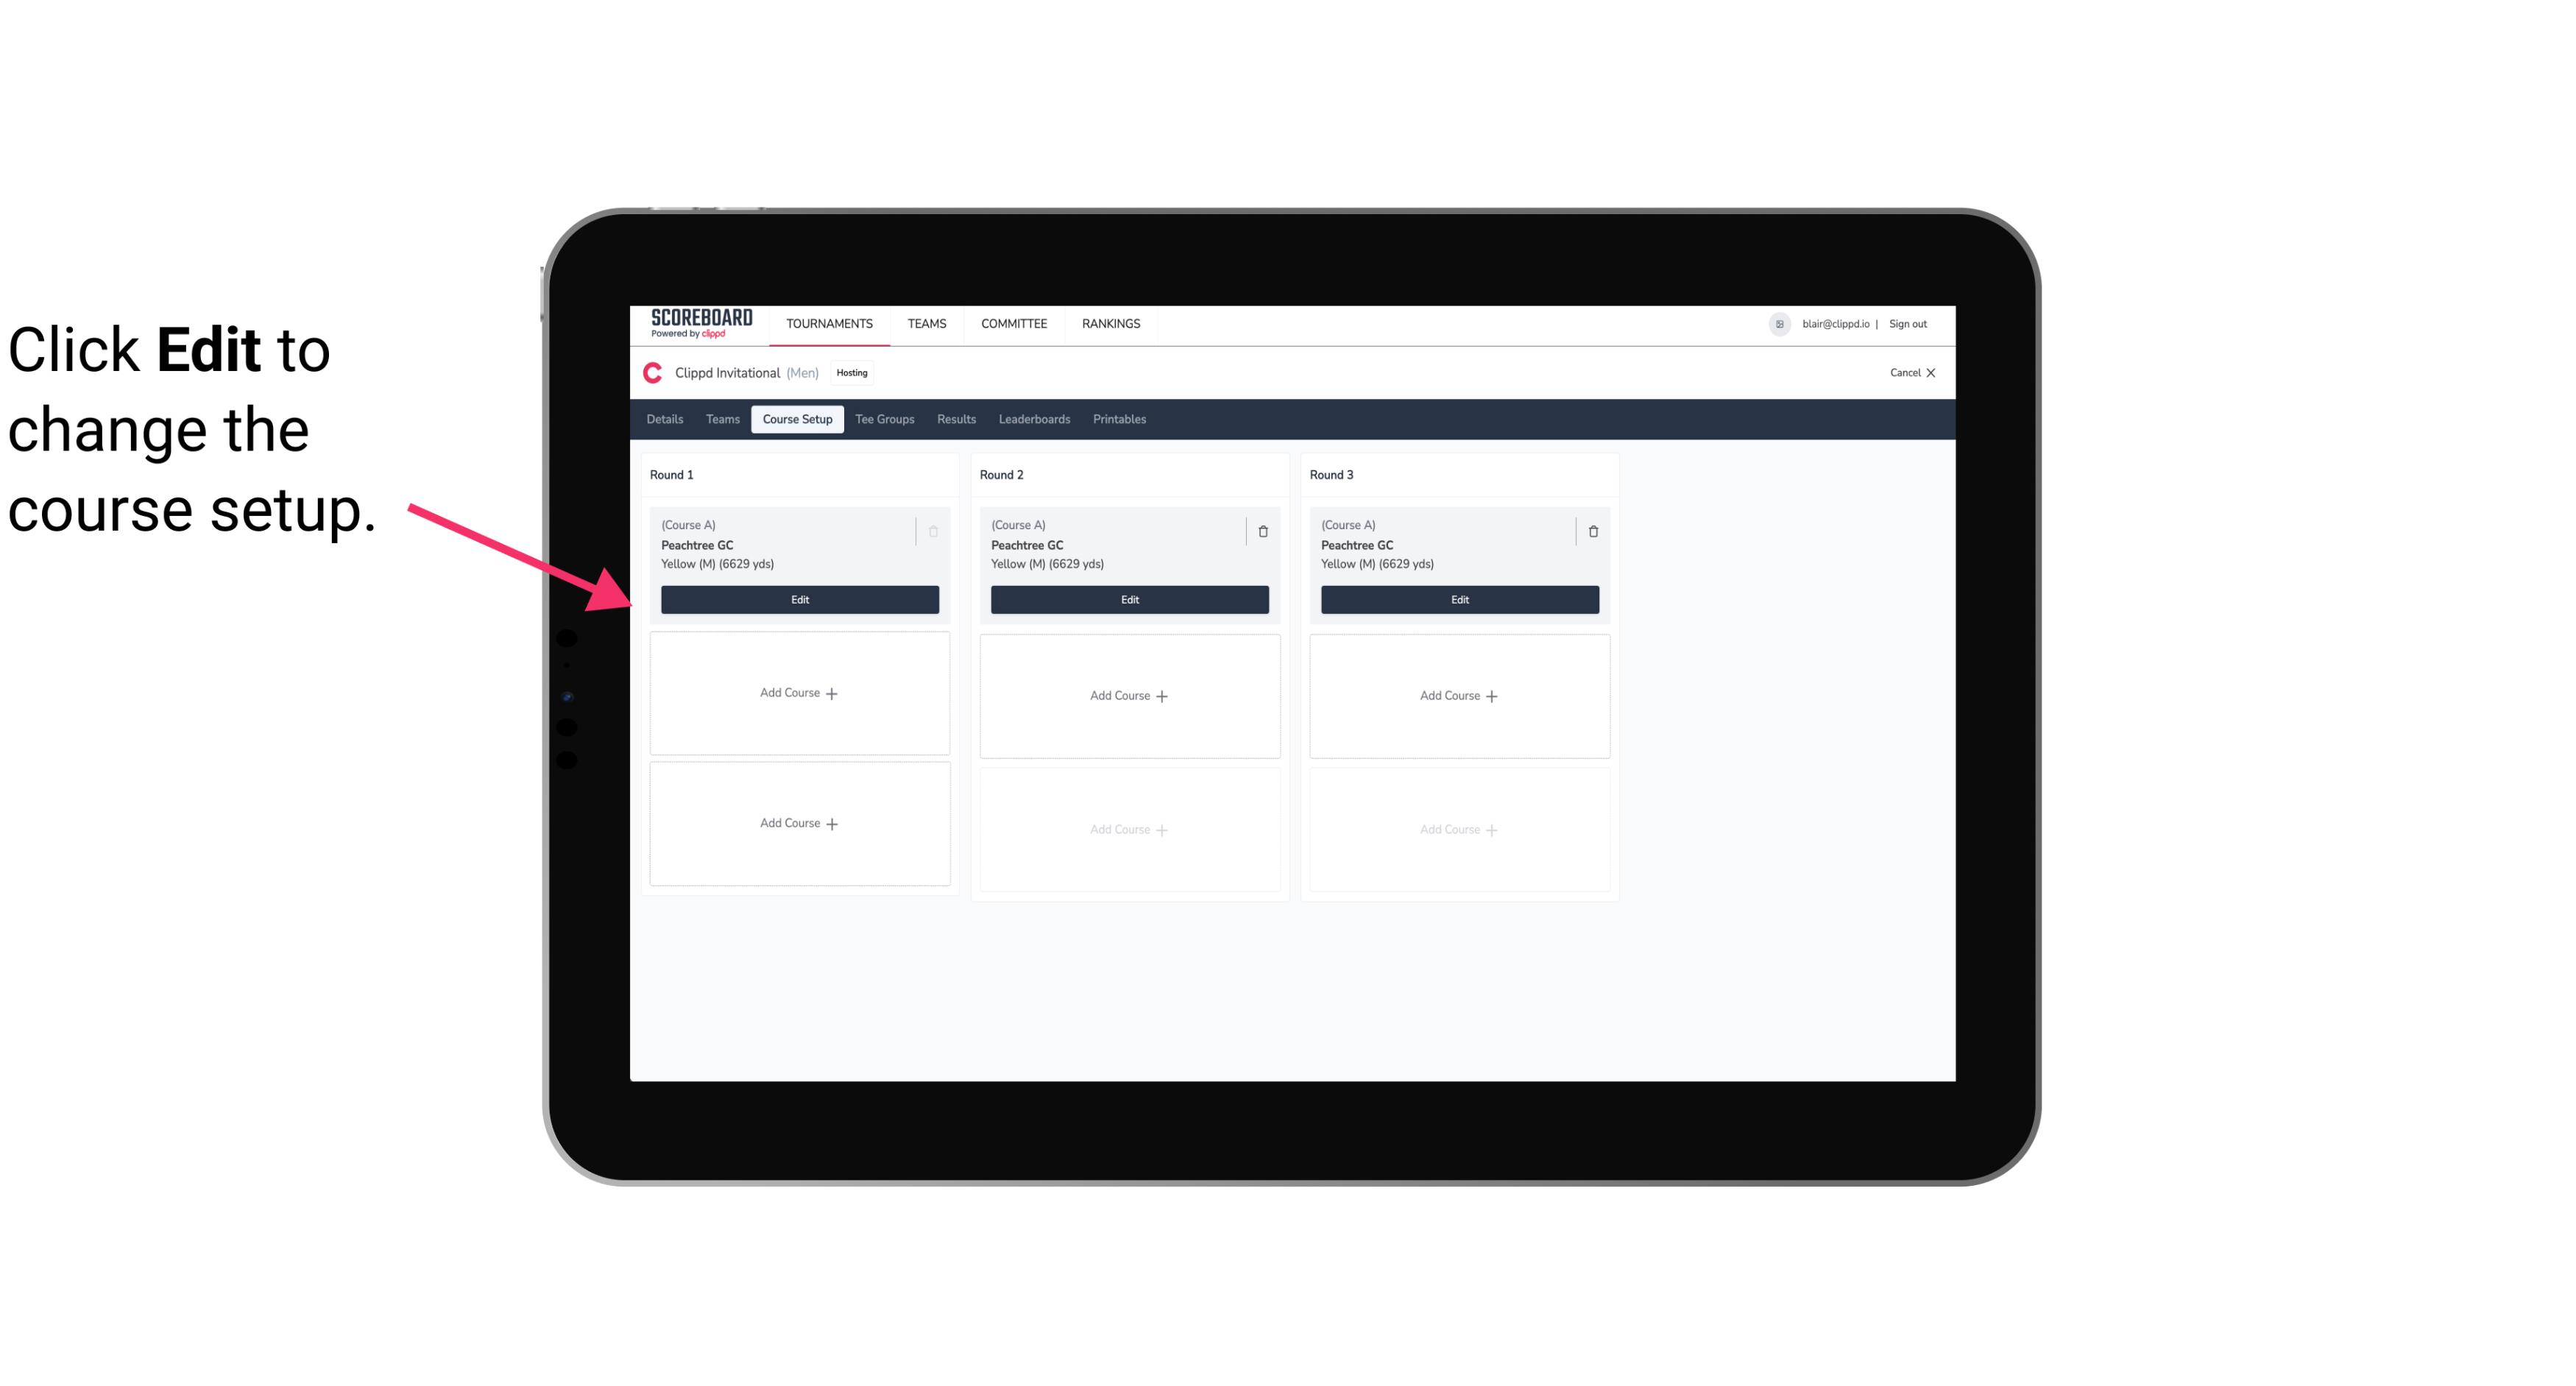Click the Printables tab
This screenshot has width=2576, height=1386.
click(x=1116, y=420)
